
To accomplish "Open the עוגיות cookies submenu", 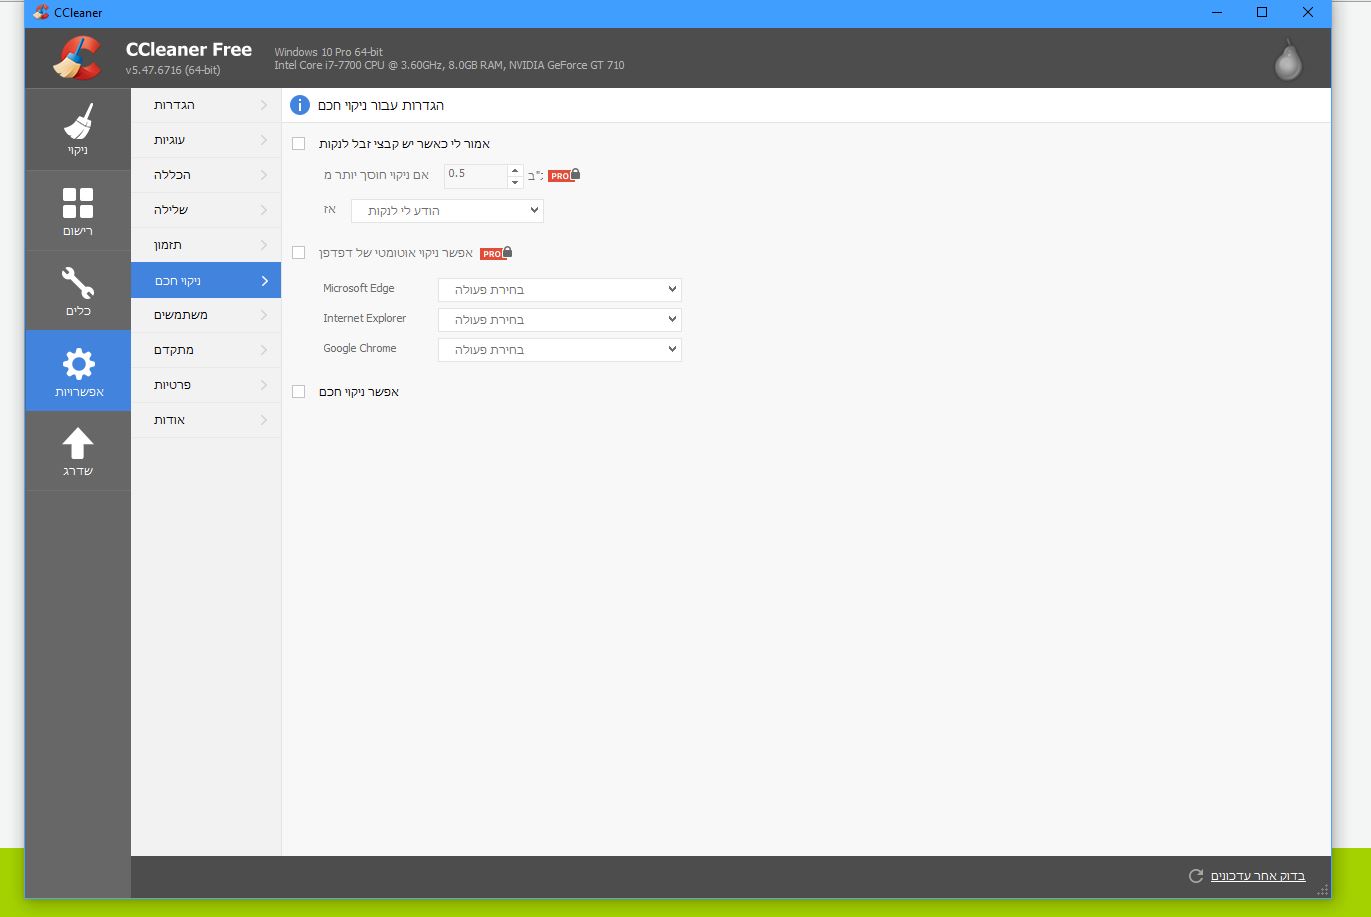I will coord(206,140).
